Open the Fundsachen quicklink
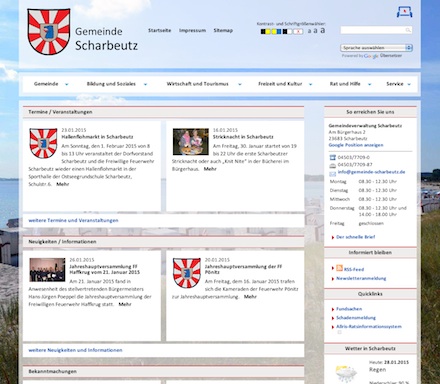 click(x=349, y=309)
